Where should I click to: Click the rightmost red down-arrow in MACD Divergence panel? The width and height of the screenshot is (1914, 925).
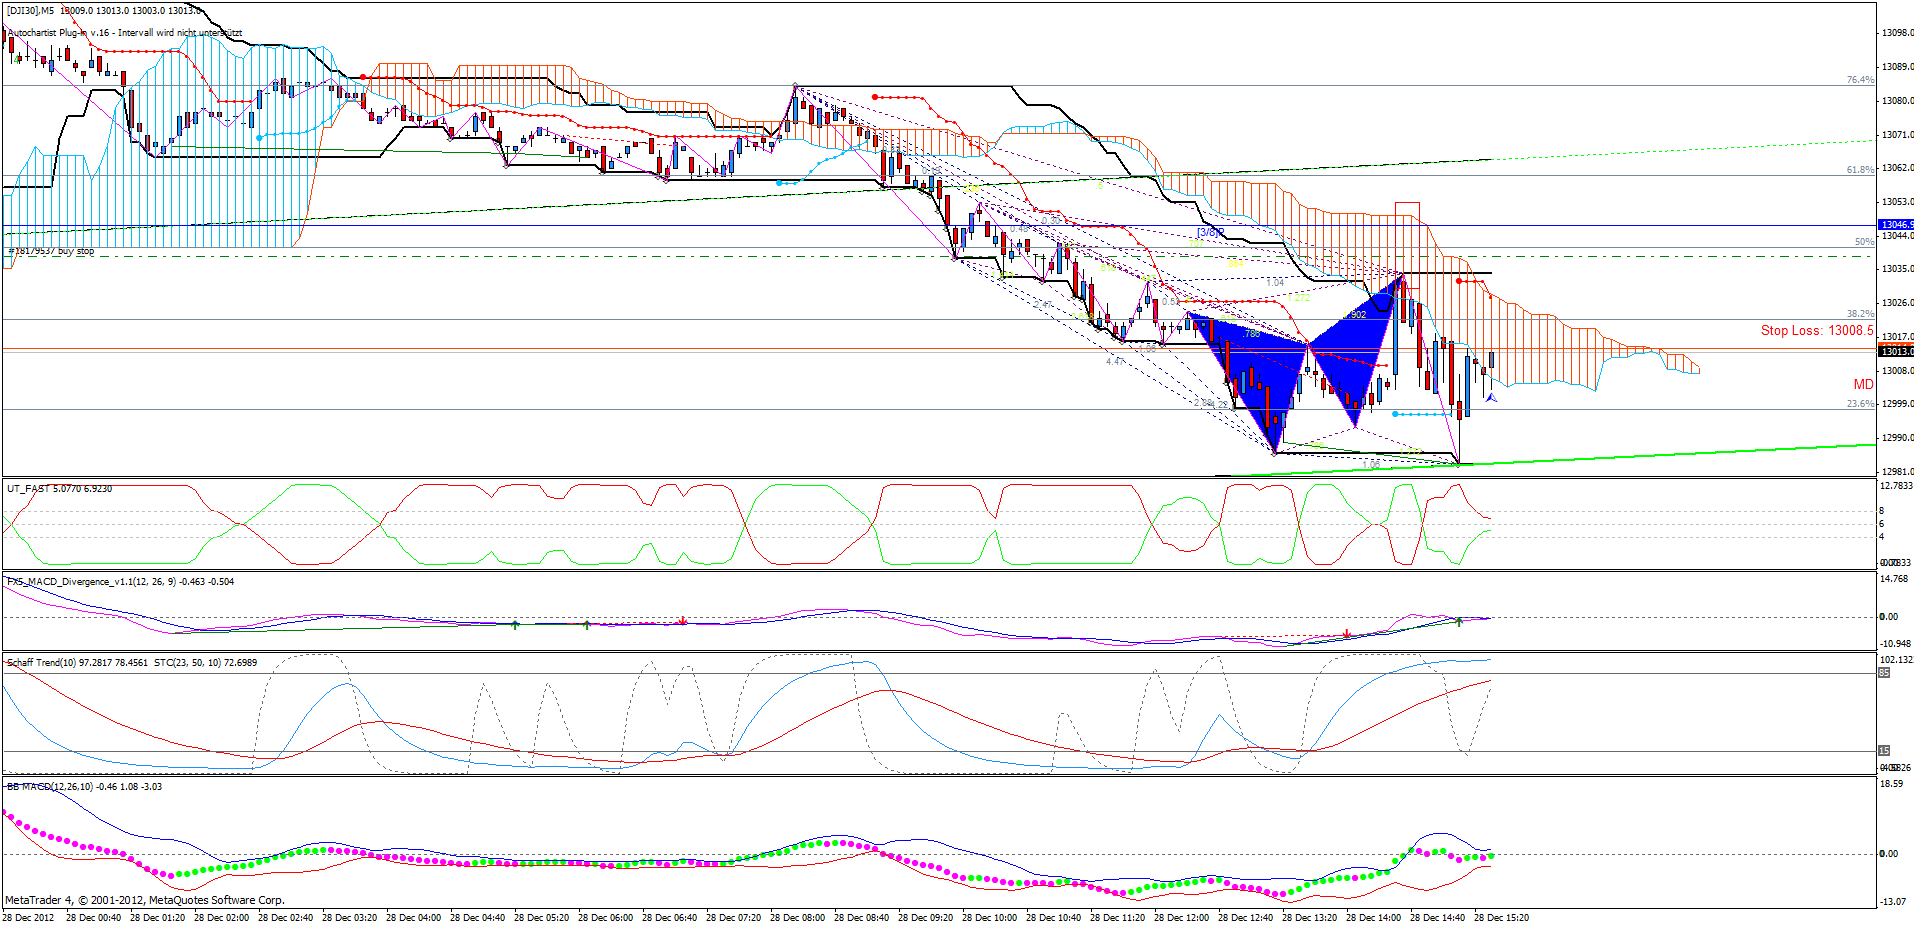coord(1348,634)
